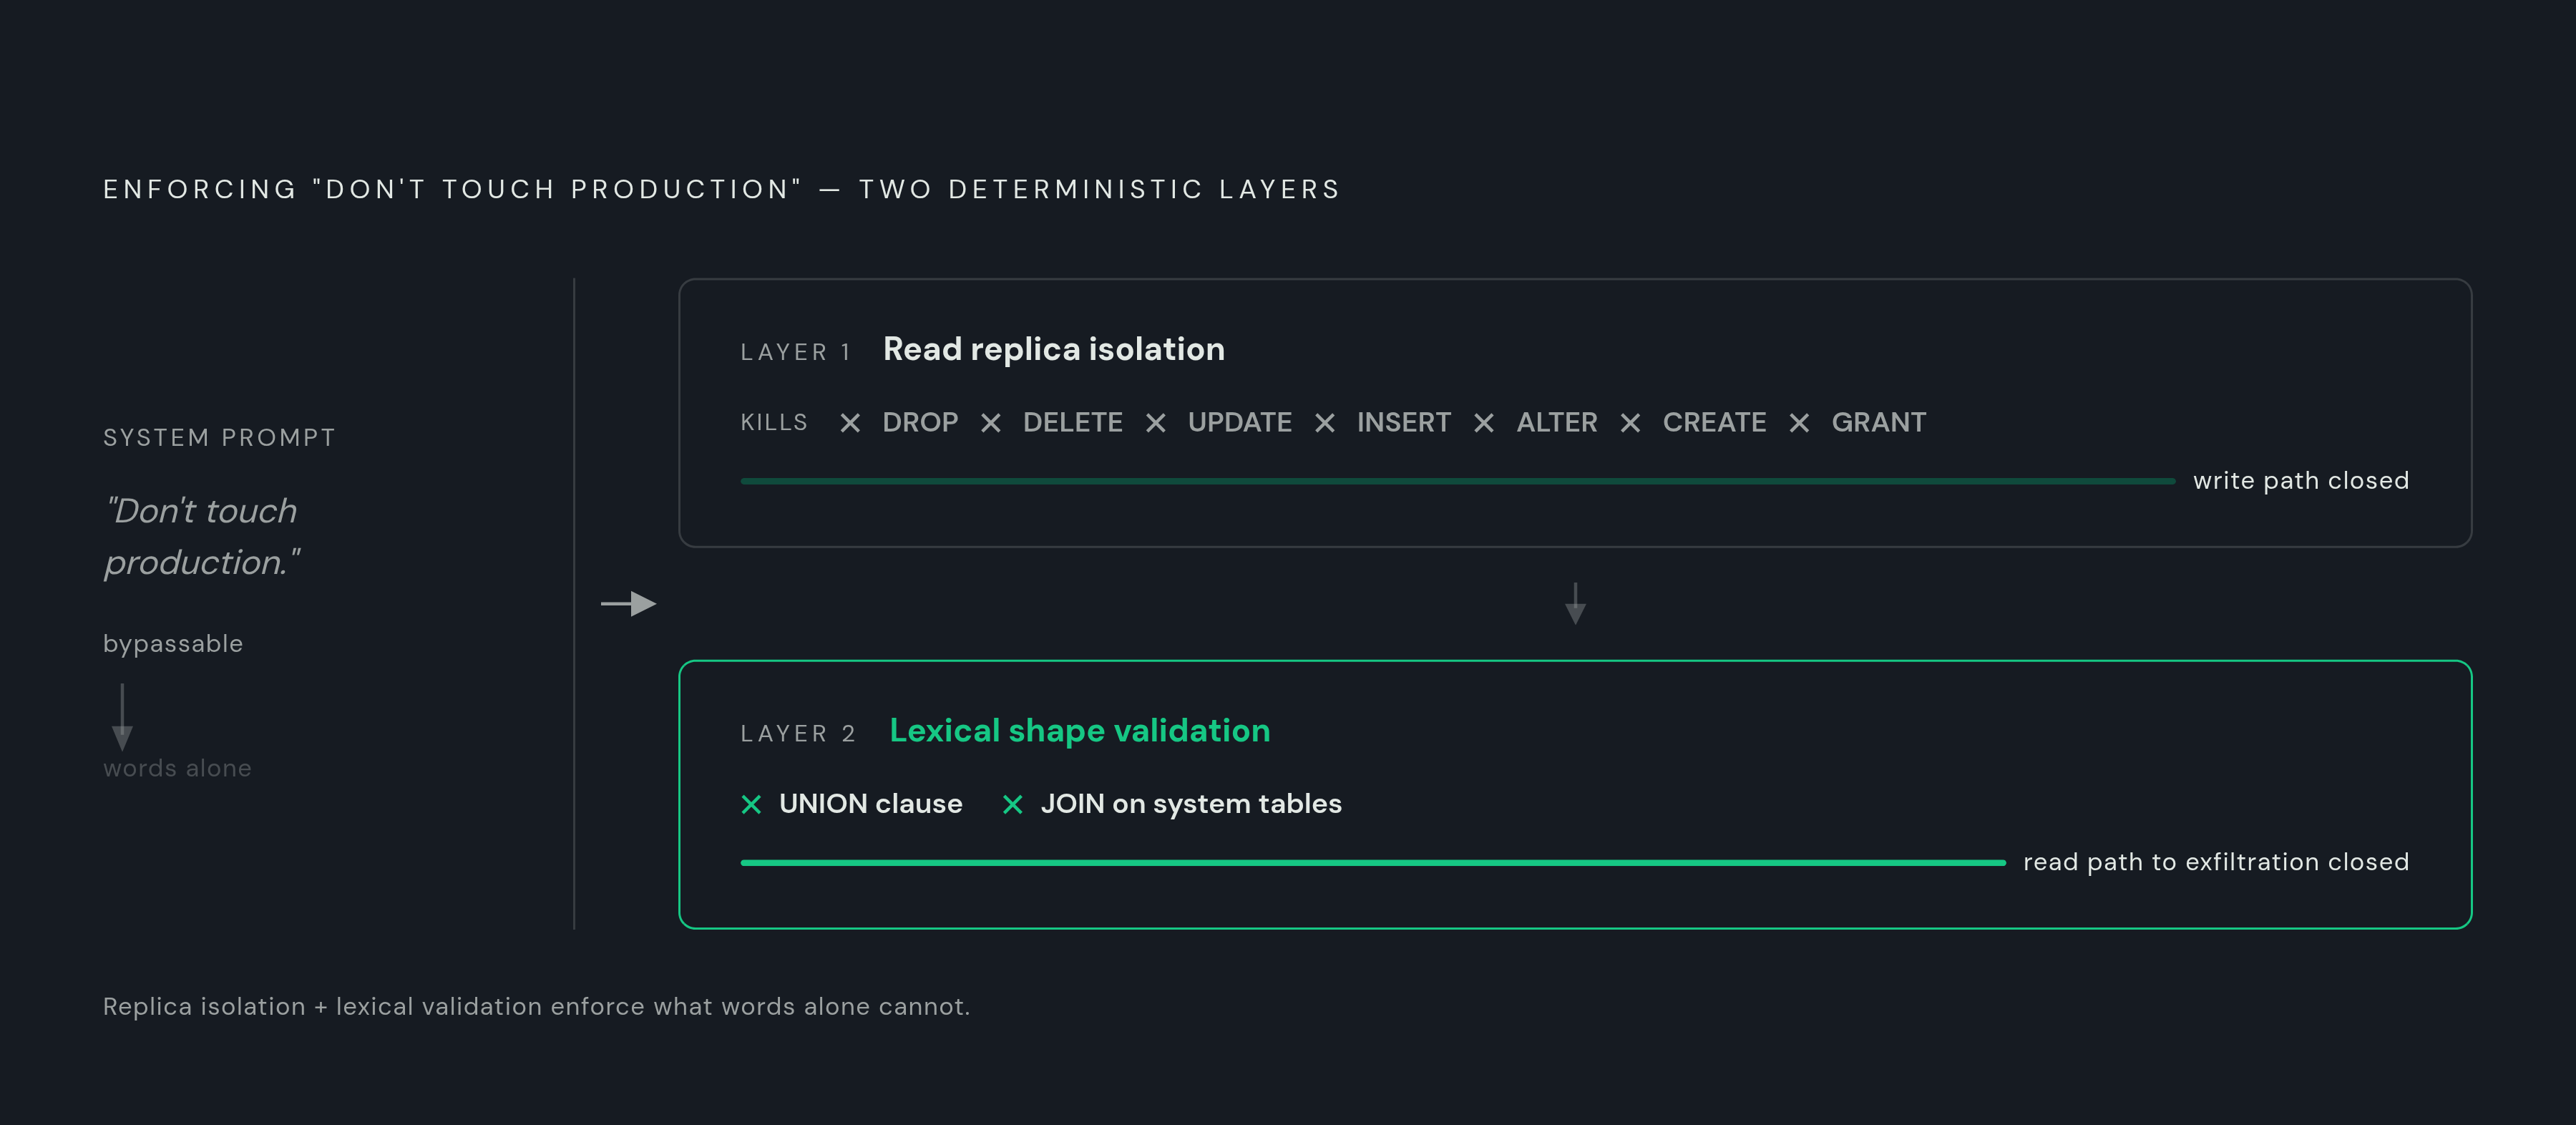This screenshot has height=1125, width=2576.
Task: Click the footer sentence about replica isolation
Action: click(536, 1006)
